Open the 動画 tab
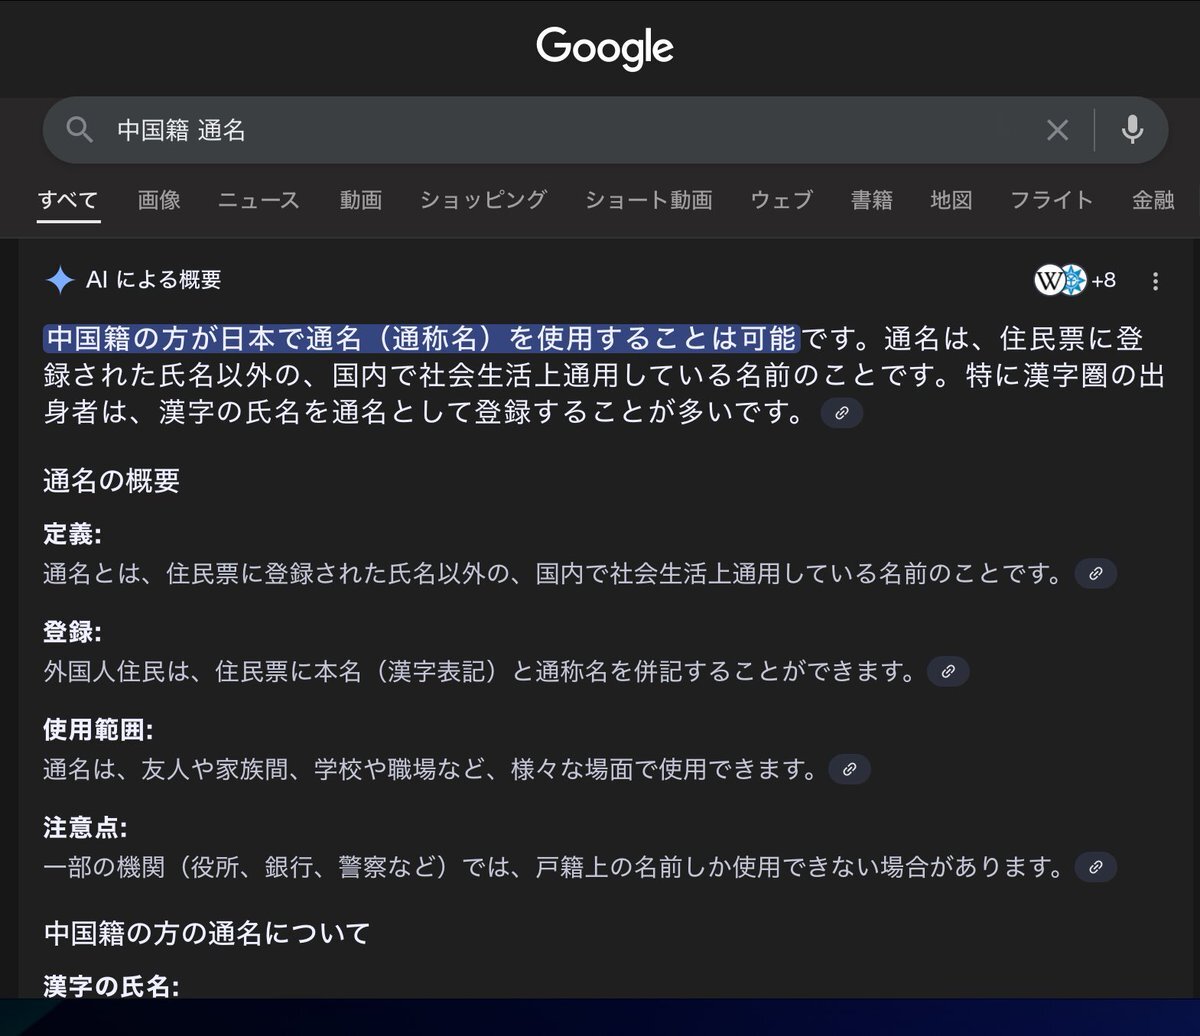This screenshot has height=1036, width=1200. point(360,200)
